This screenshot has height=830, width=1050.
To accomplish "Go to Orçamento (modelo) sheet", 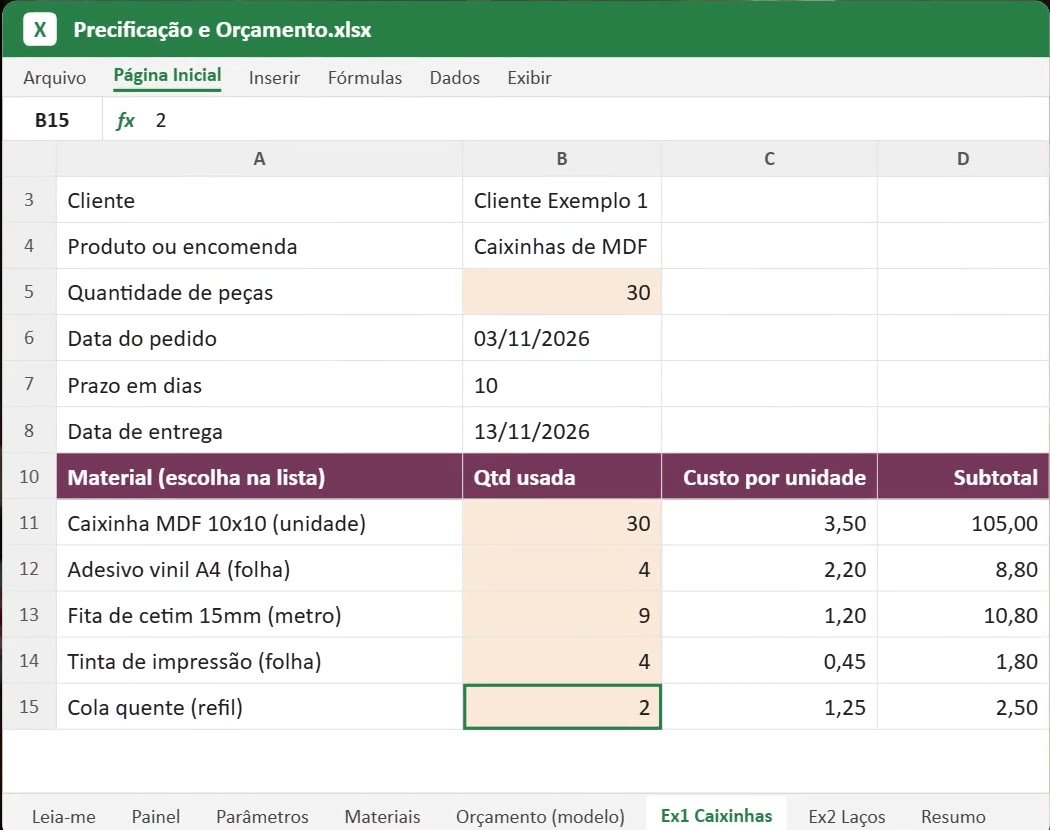I will point(540,817).
